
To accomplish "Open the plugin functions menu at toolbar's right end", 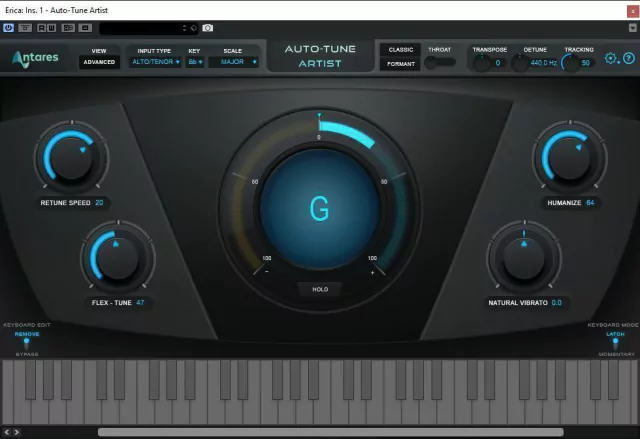I will [x=633, y=28].
